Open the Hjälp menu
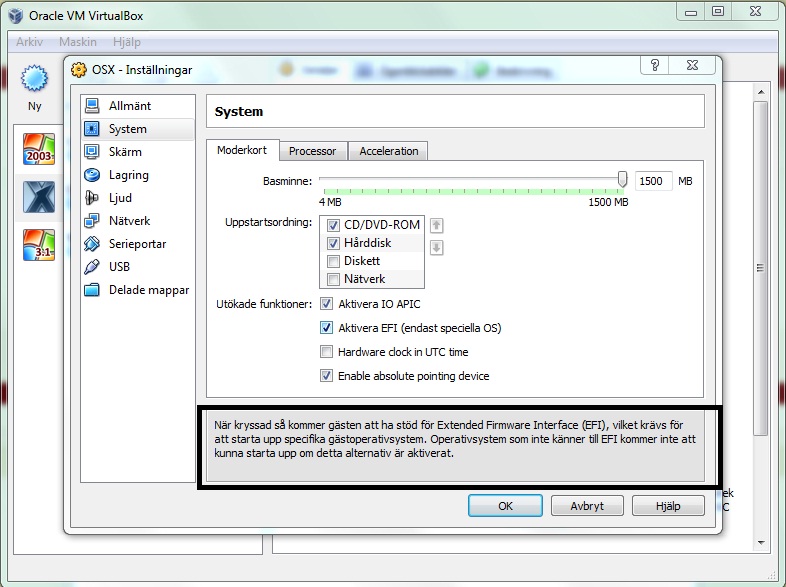The height and width of the screenshot is (587, 786). 127,42
